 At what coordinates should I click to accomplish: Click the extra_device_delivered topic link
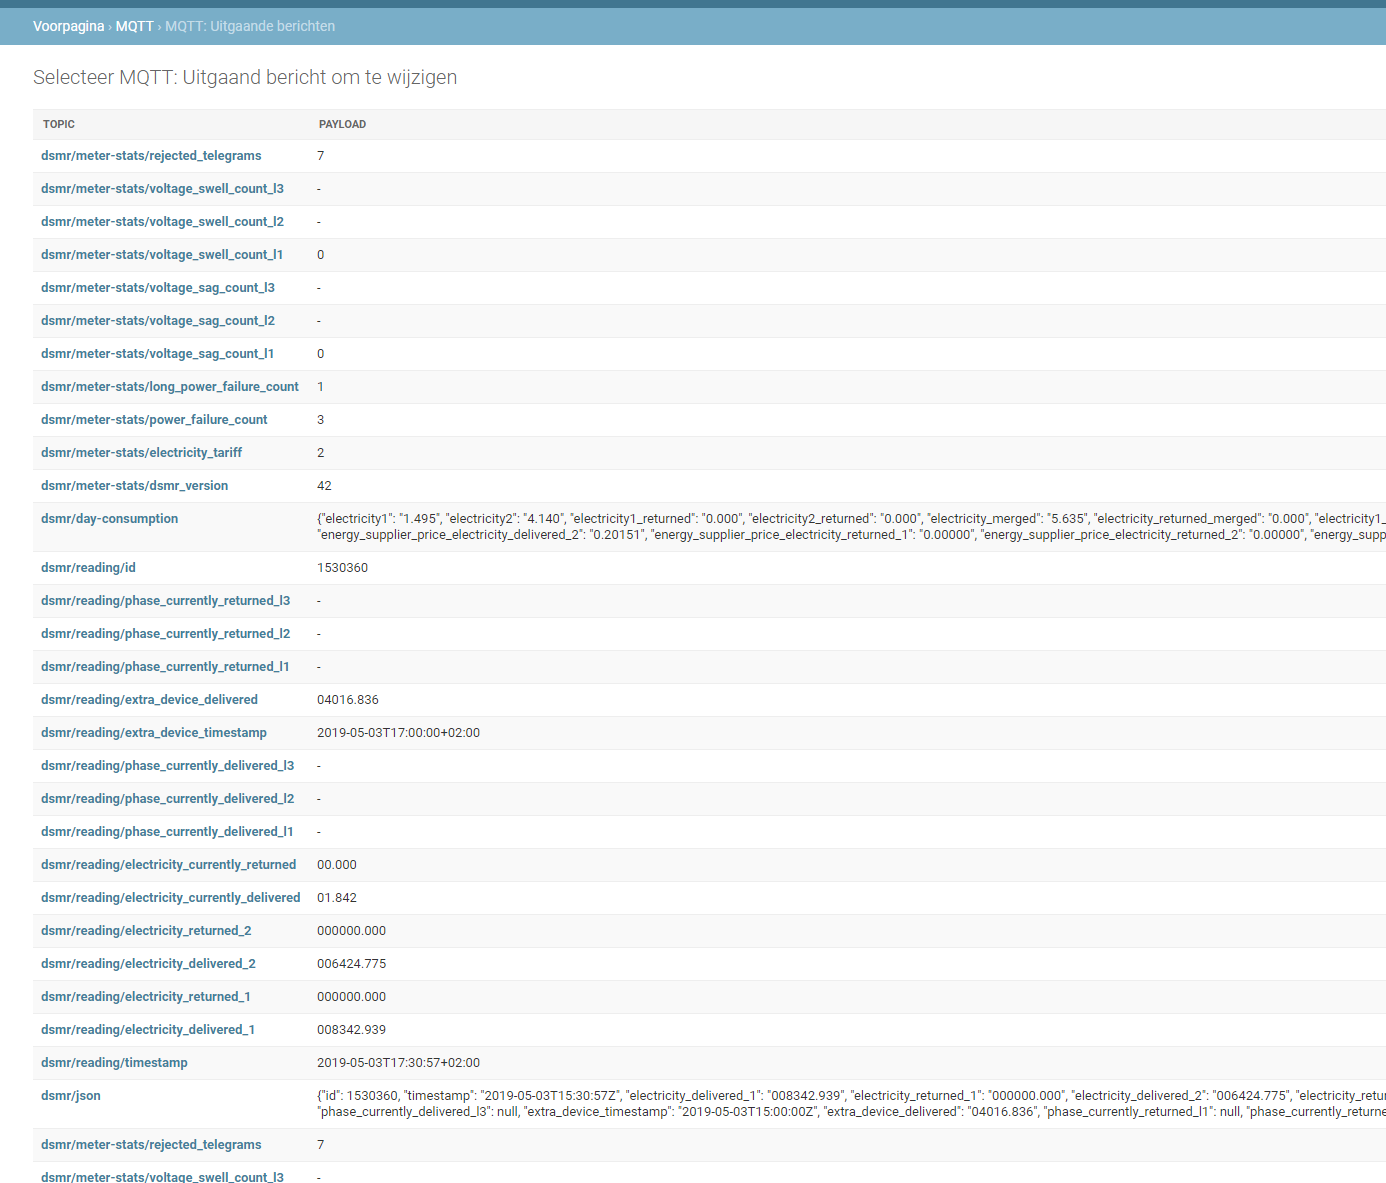click(x=149, y=700)
